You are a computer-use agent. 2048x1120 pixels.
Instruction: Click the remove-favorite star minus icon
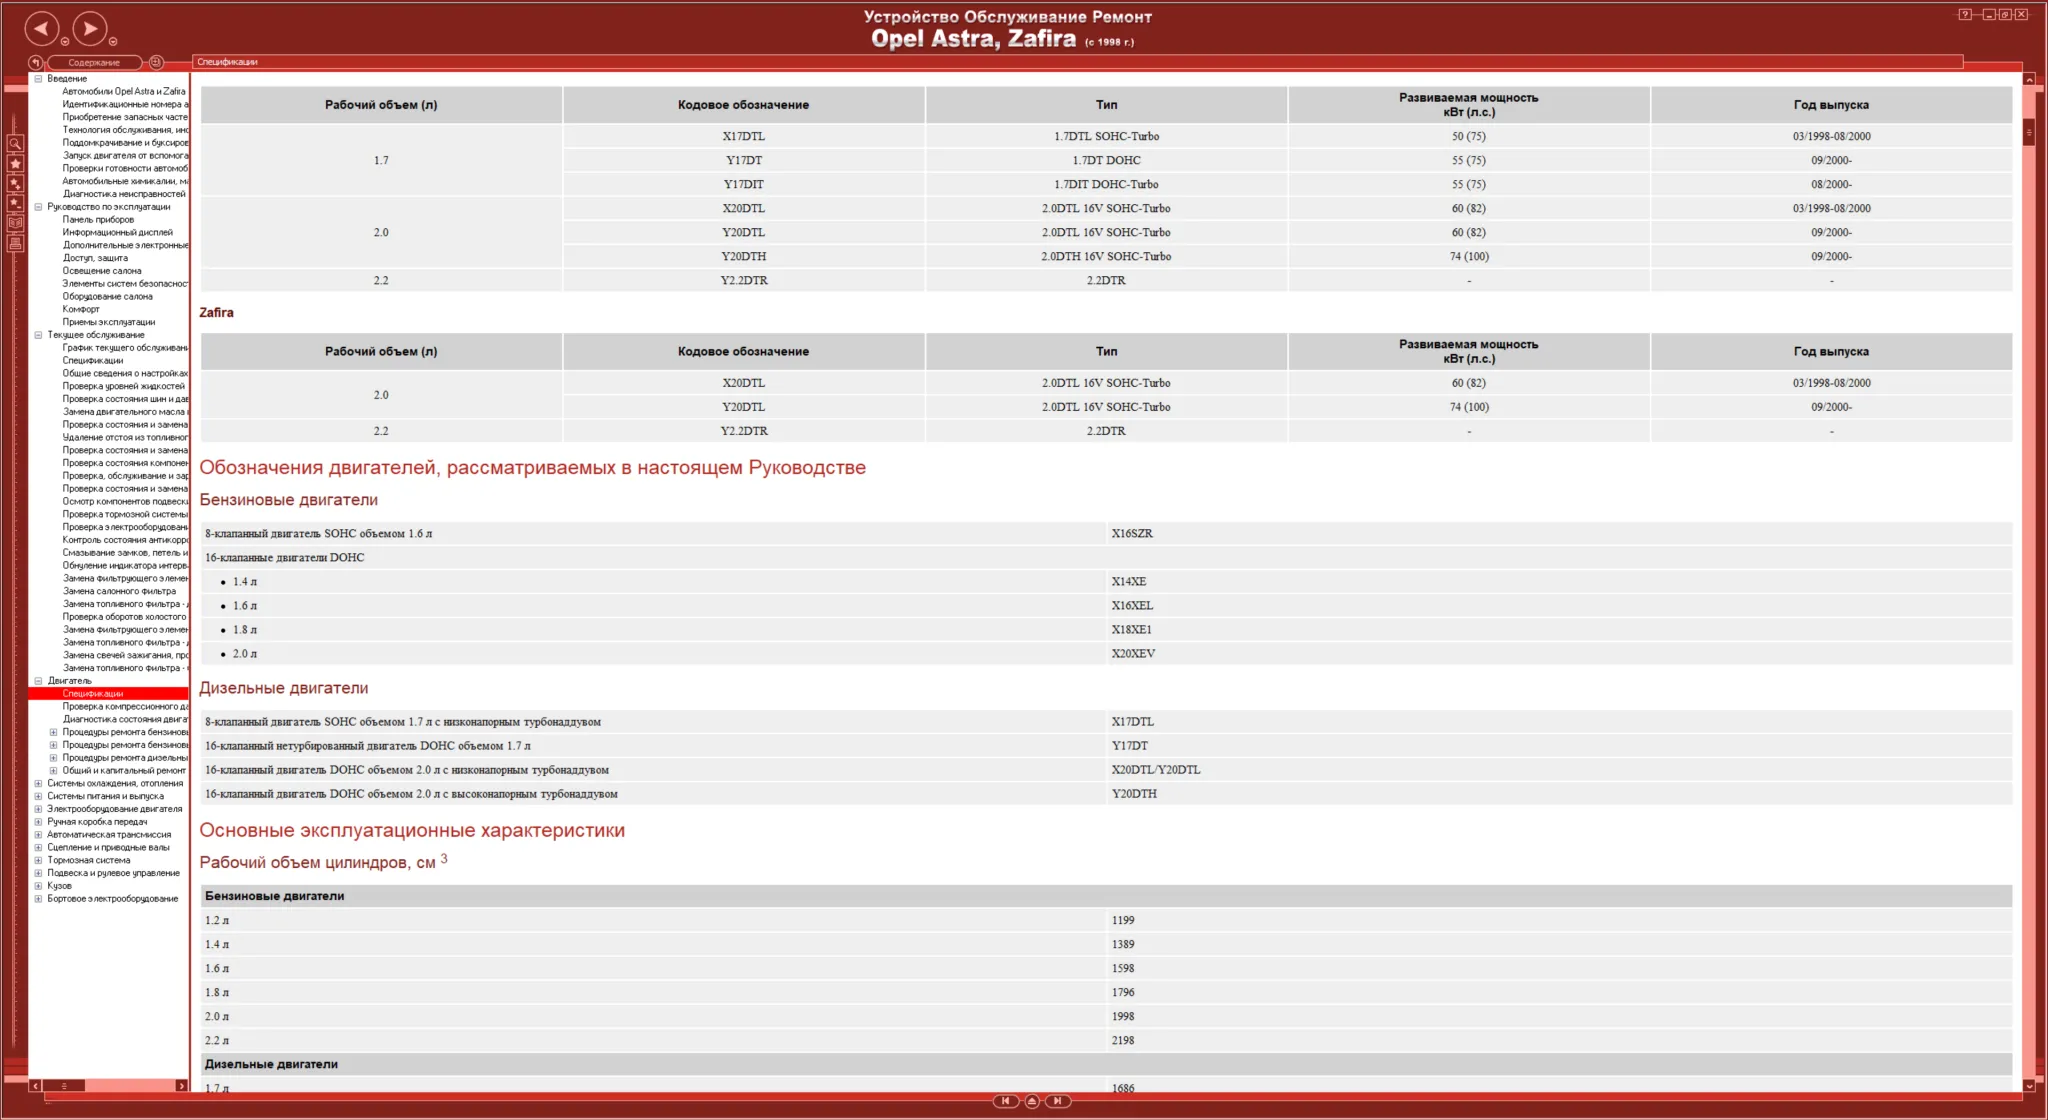click(15, 203)
